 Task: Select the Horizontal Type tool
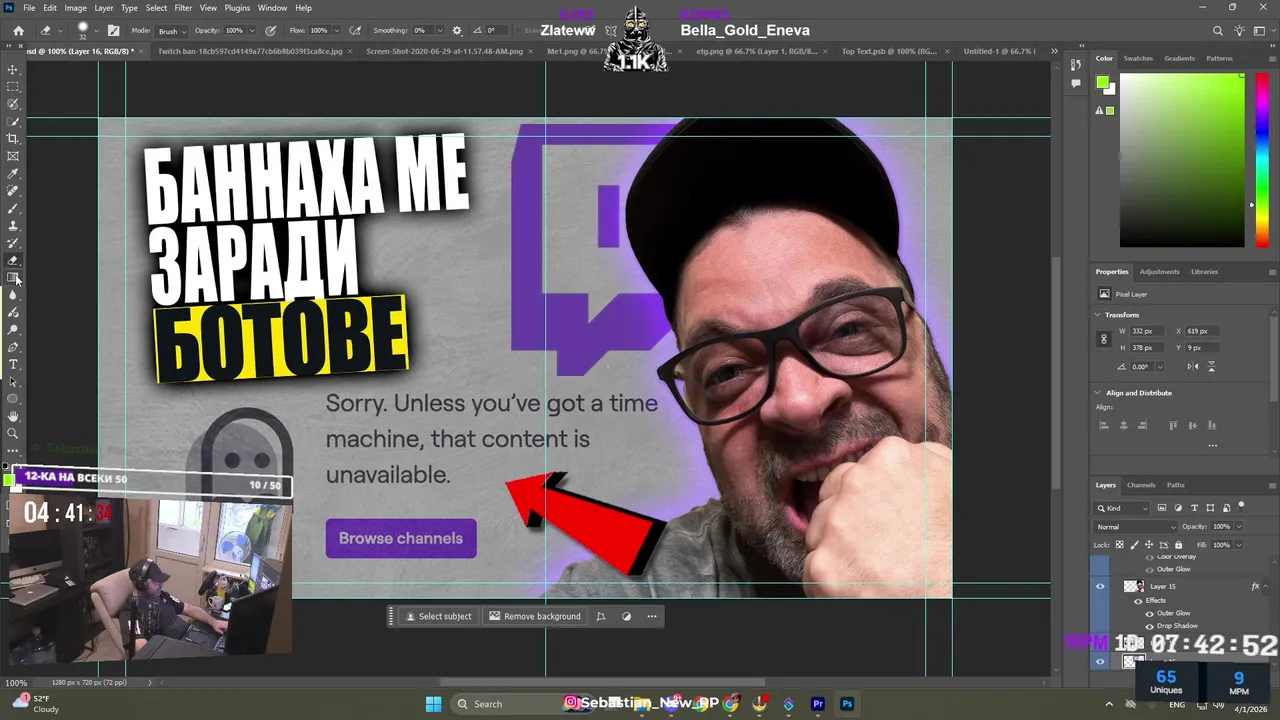(x=13, y=364)
